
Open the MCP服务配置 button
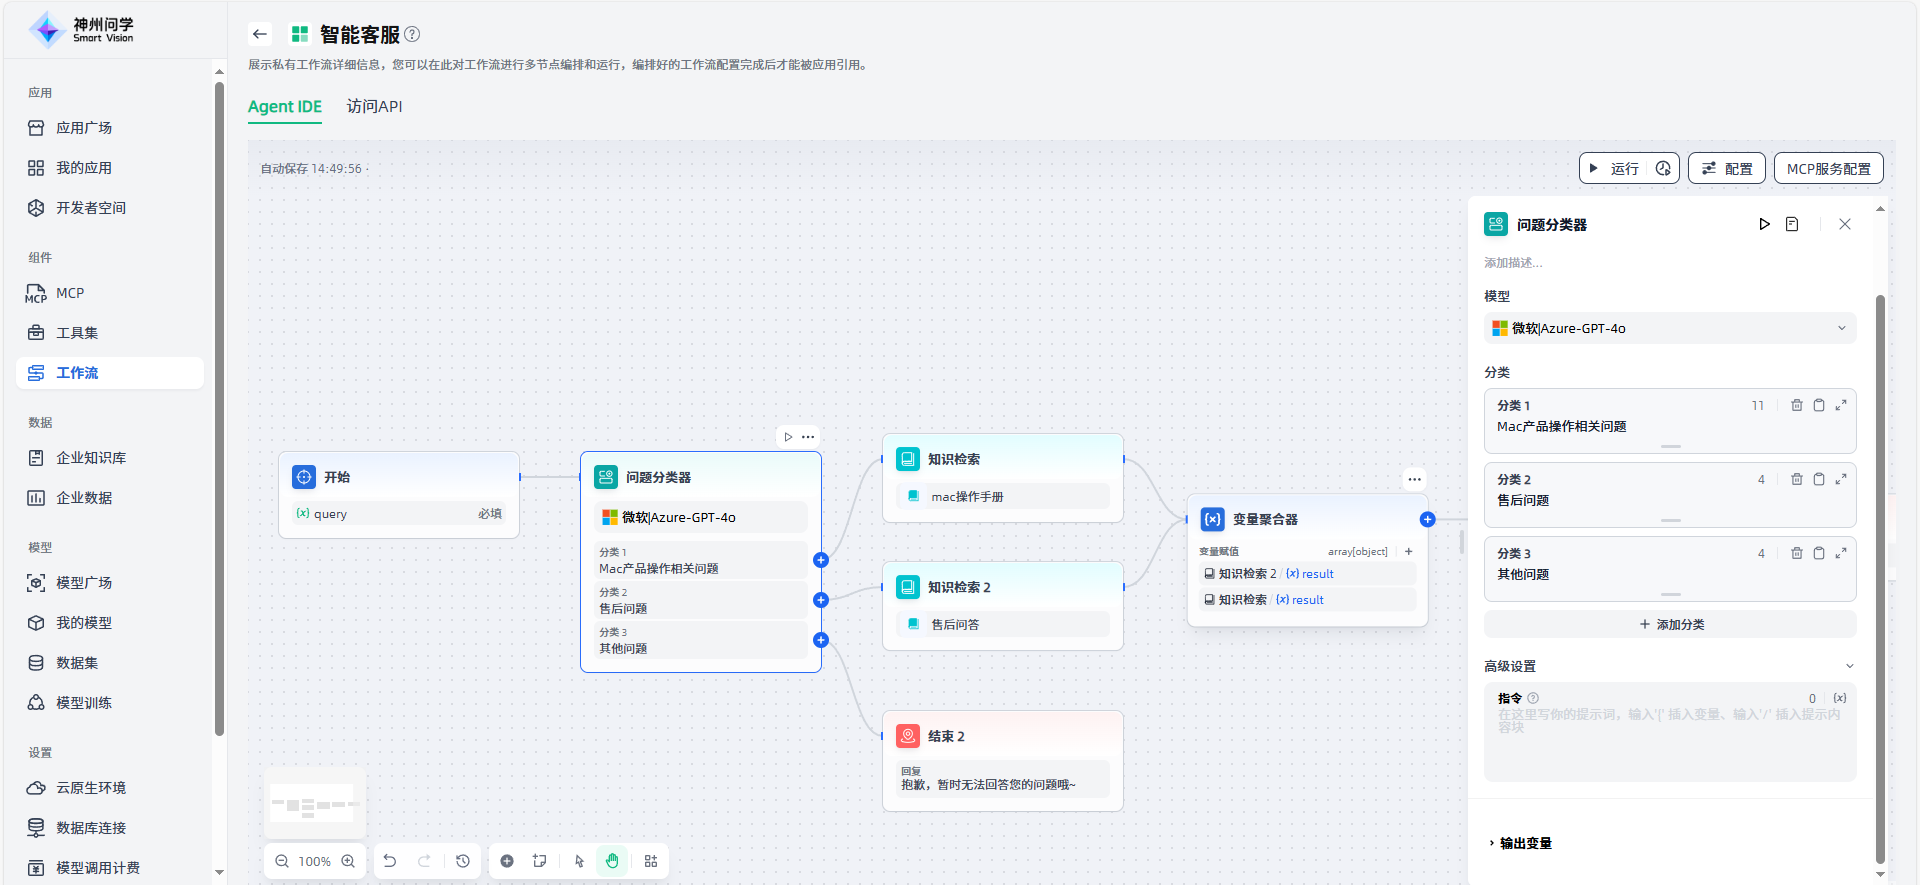pos(1828,169)
